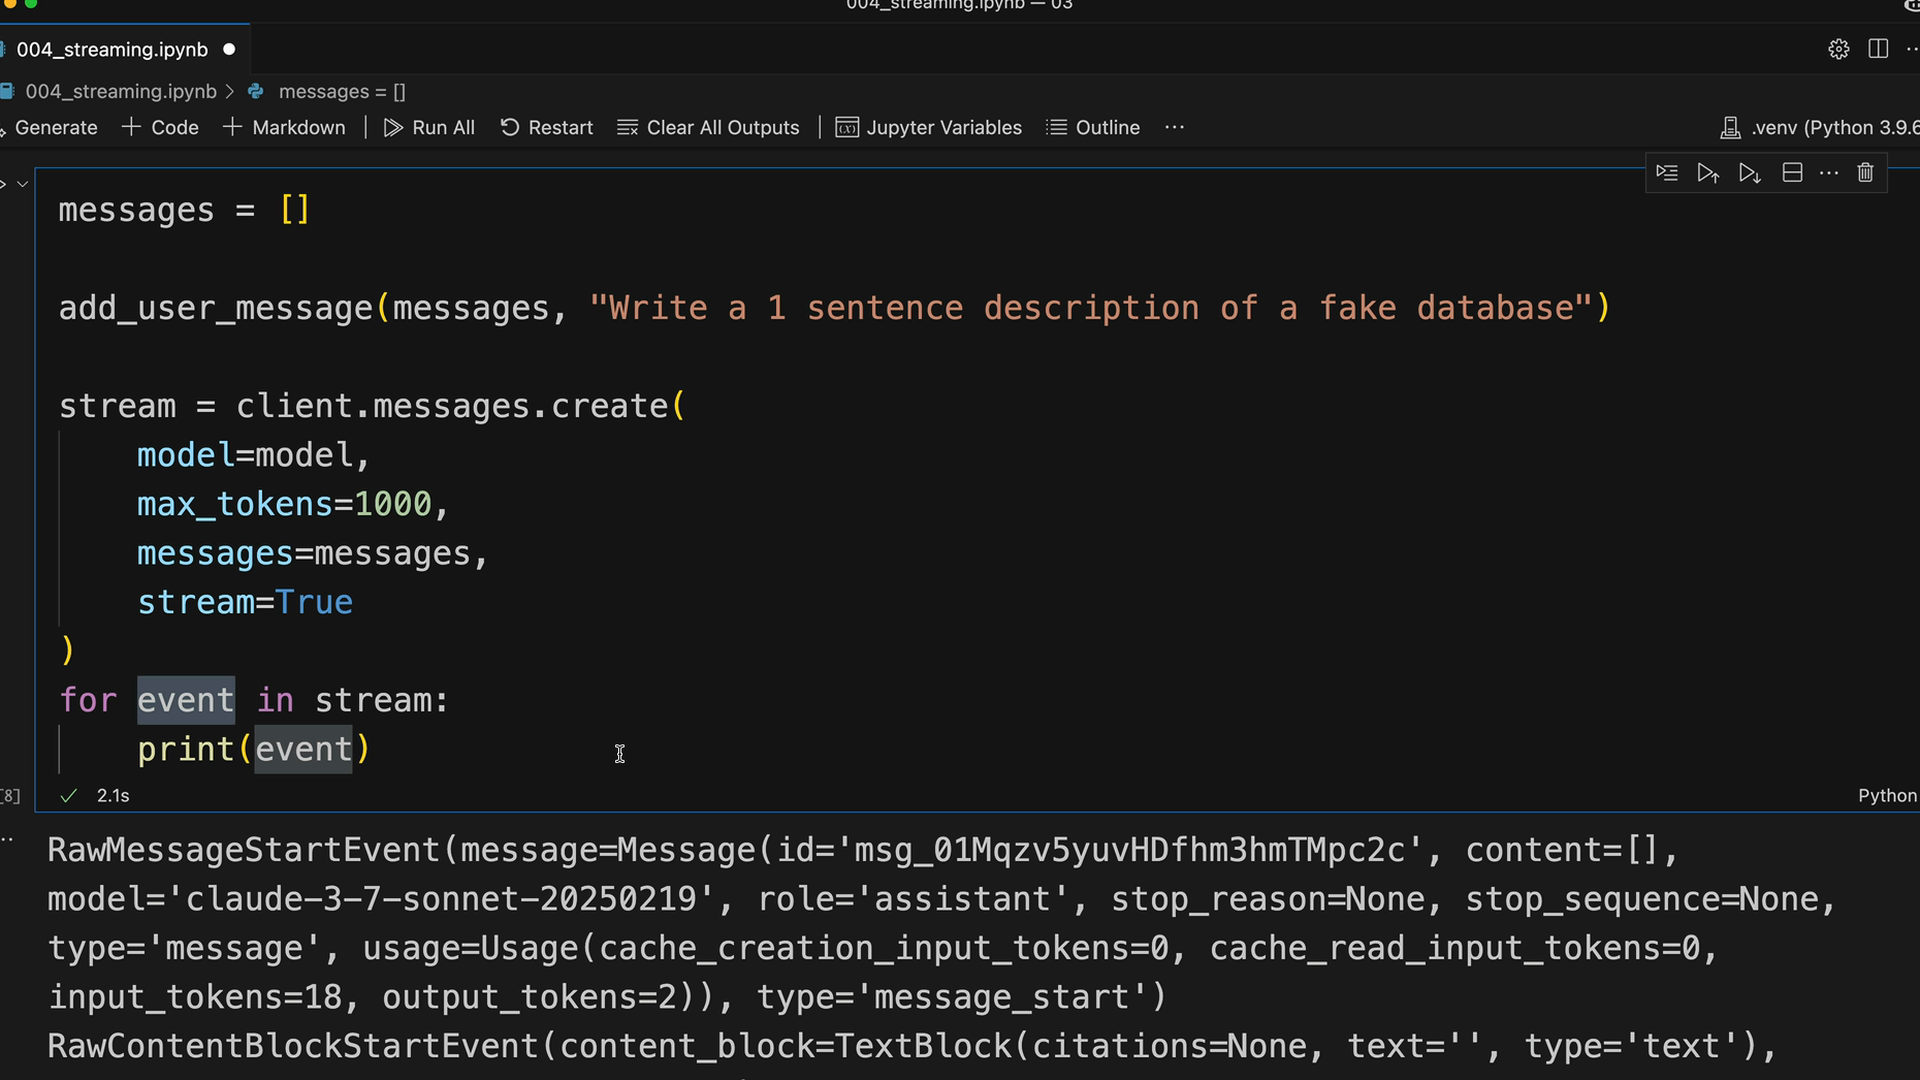Split the cell icon
Screen dimensions: 1920x1080
1792,173
